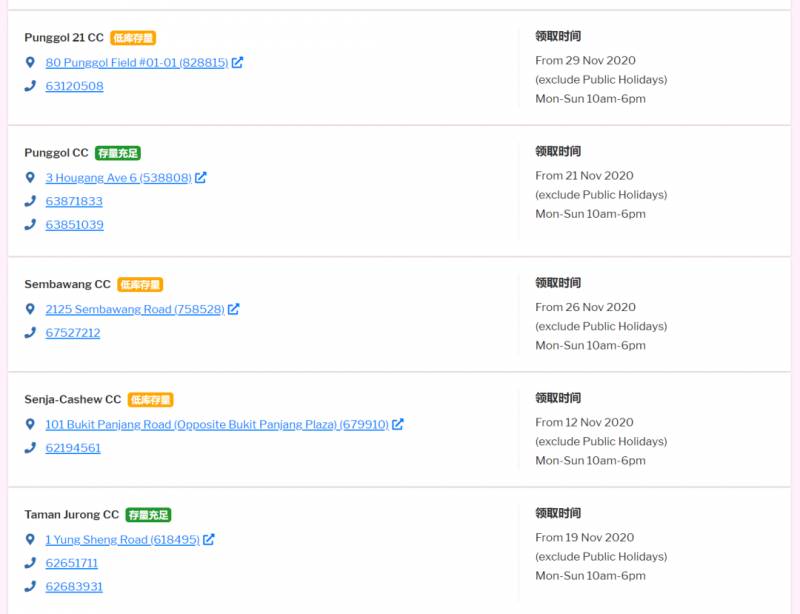This screenshot has height=614, width=800.
Task: Open address link 3 Hougang Ave 6
Action: click(x=118, y=178)
